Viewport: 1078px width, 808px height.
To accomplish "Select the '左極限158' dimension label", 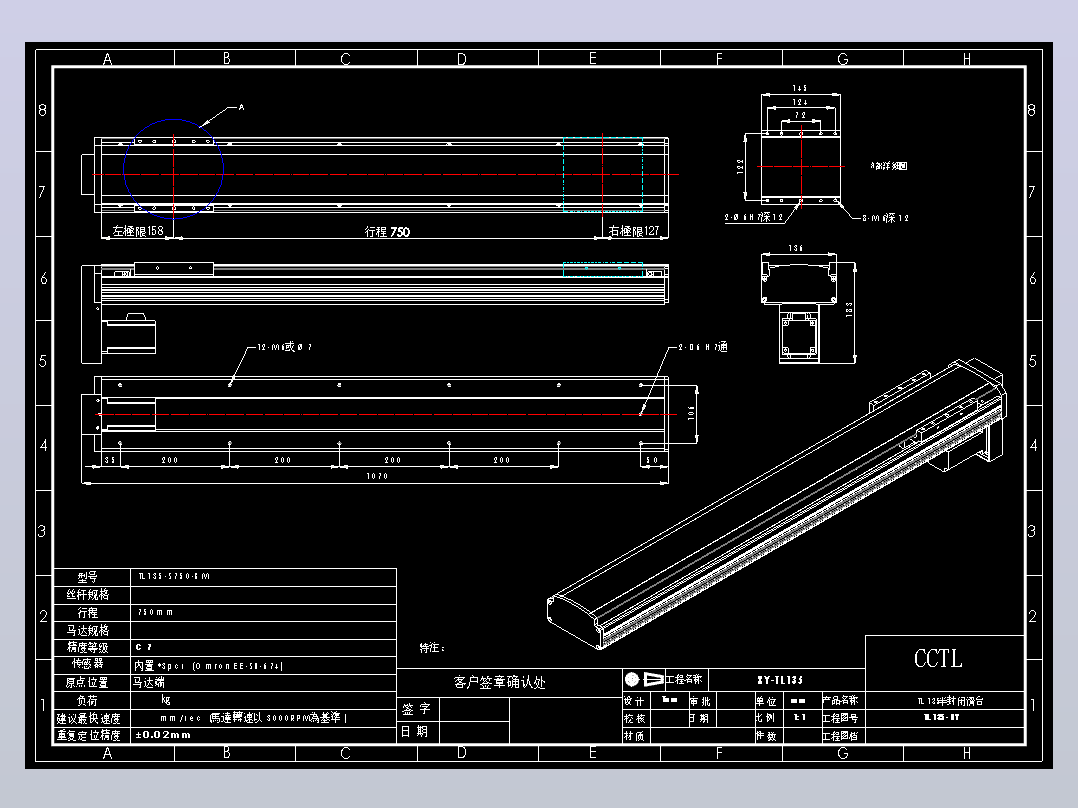I will pos(138,231).
